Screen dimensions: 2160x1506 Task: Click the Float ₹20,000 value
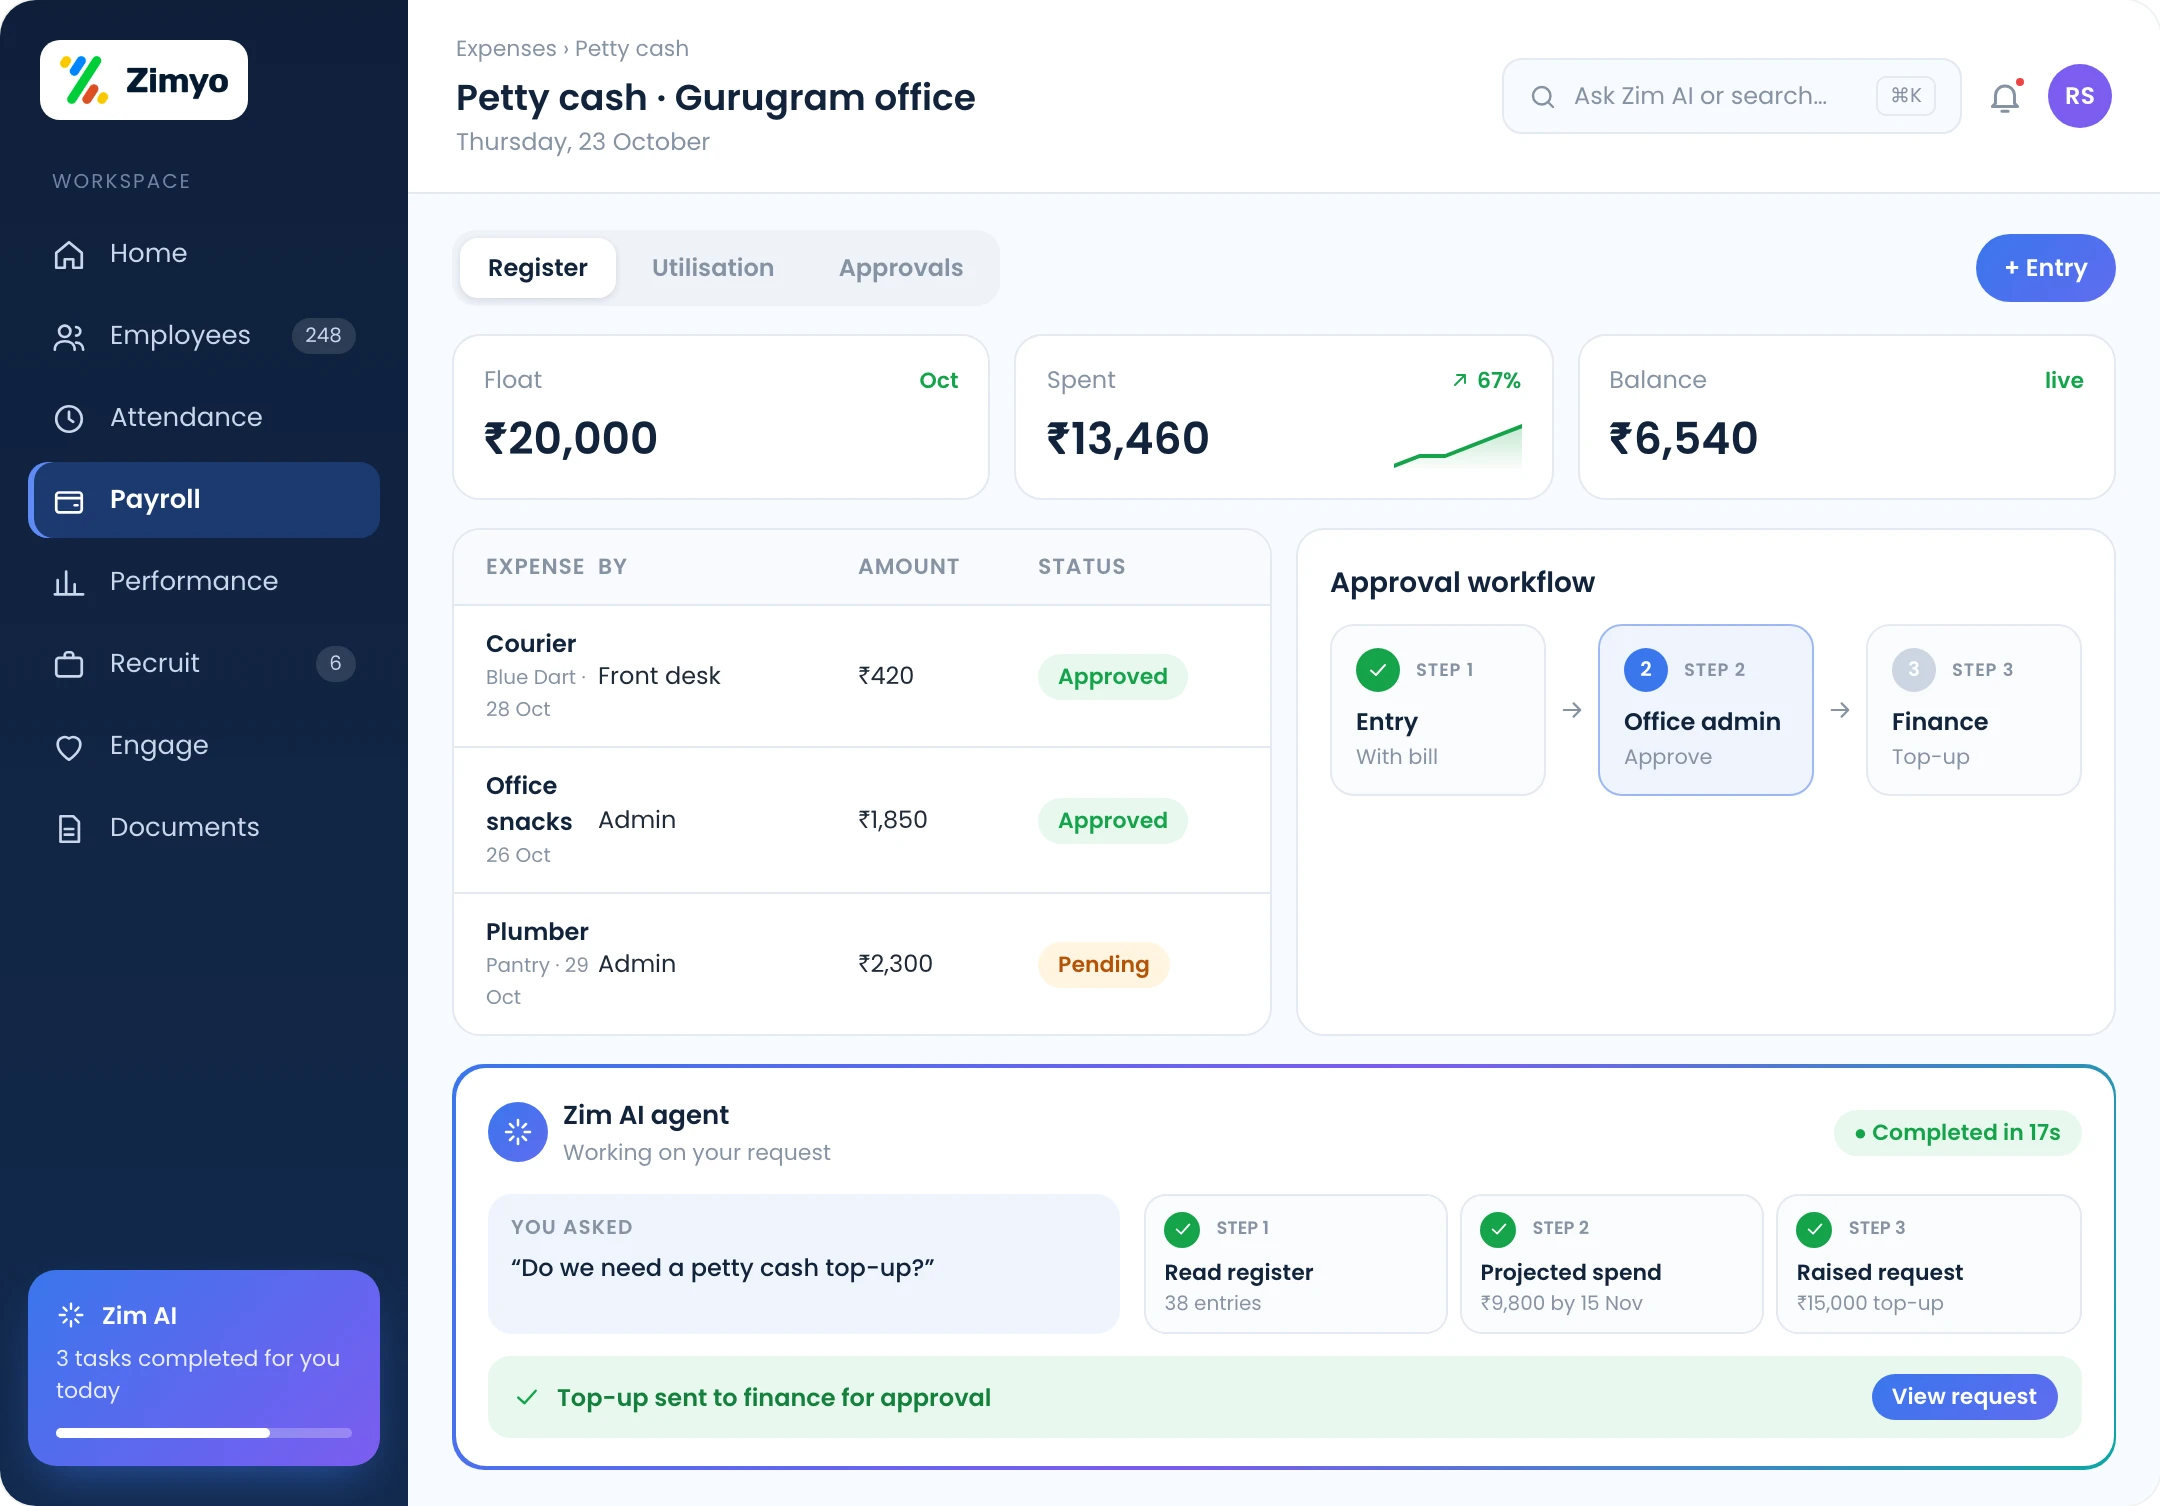point(571,438)
